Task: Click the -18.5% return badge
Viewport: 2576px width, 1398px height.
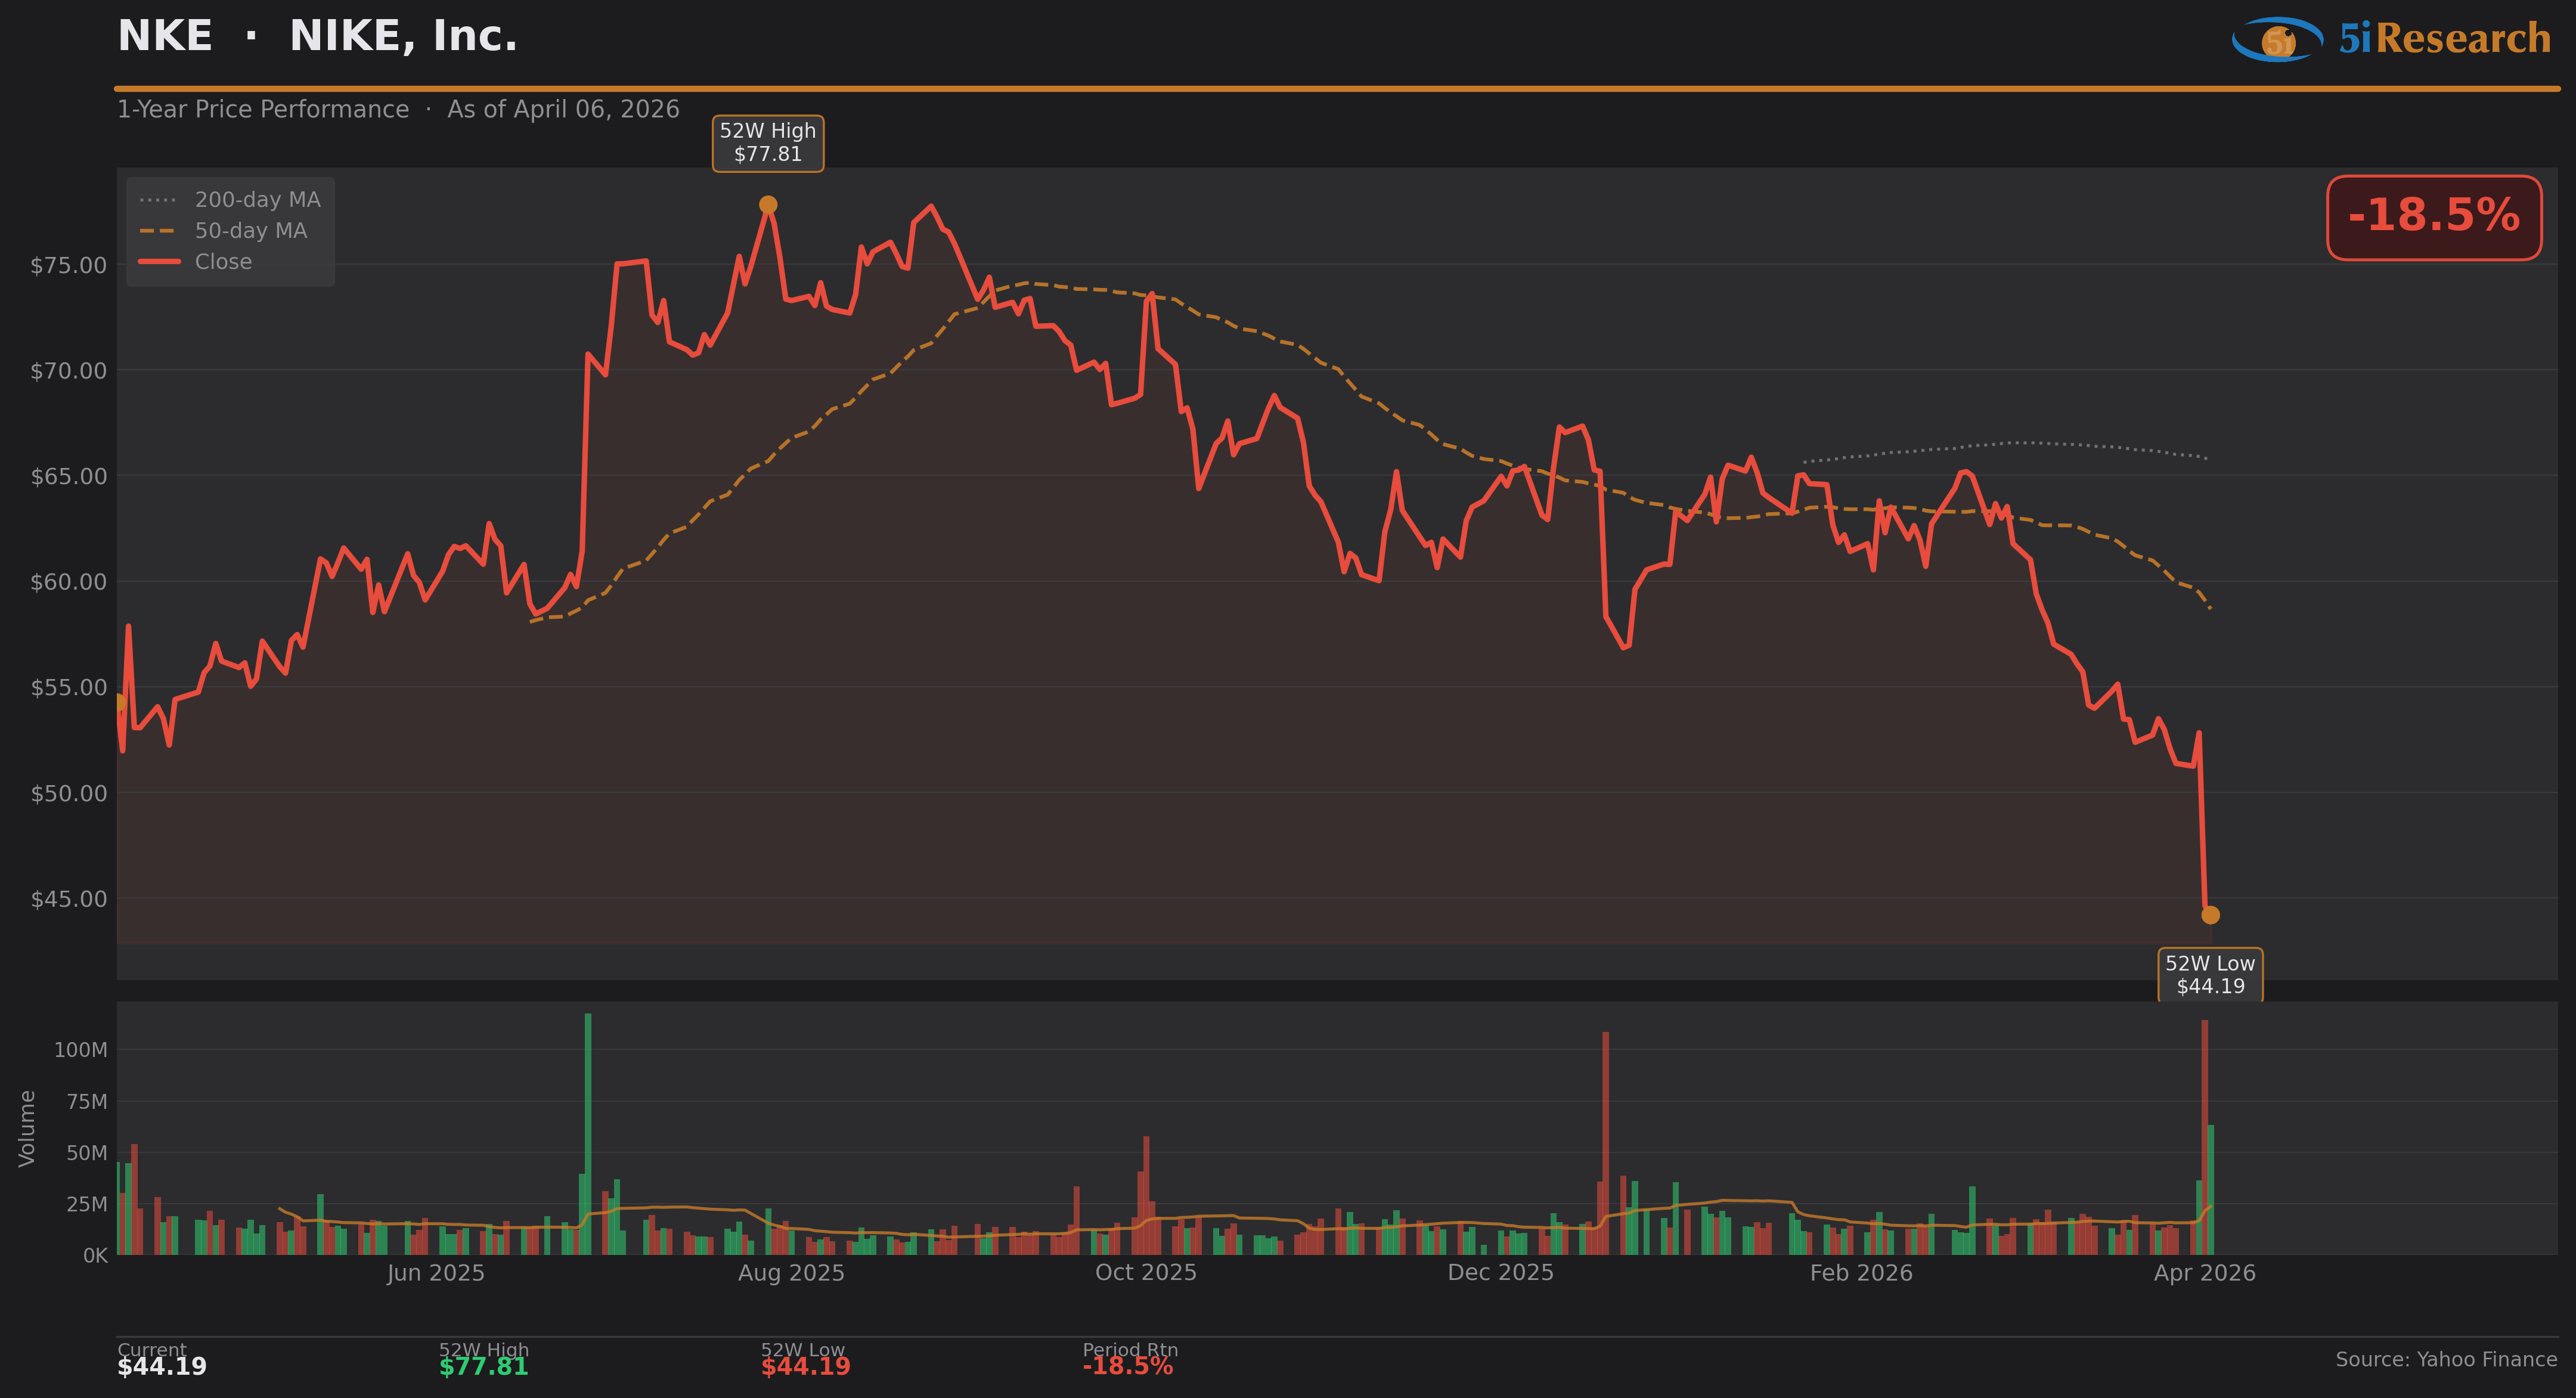Action: pos(2433,217)
